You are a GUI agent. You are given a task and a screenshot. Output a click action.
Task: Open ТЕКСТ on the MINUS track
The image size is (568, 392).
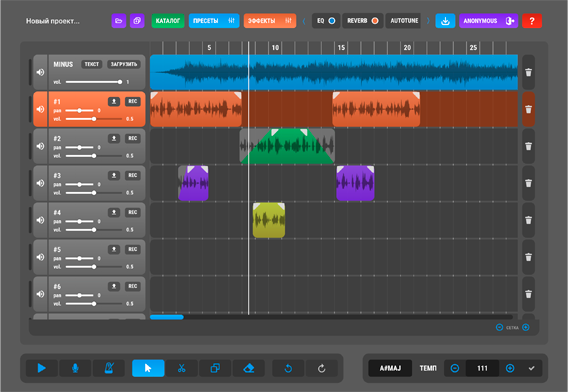[91, 64]
